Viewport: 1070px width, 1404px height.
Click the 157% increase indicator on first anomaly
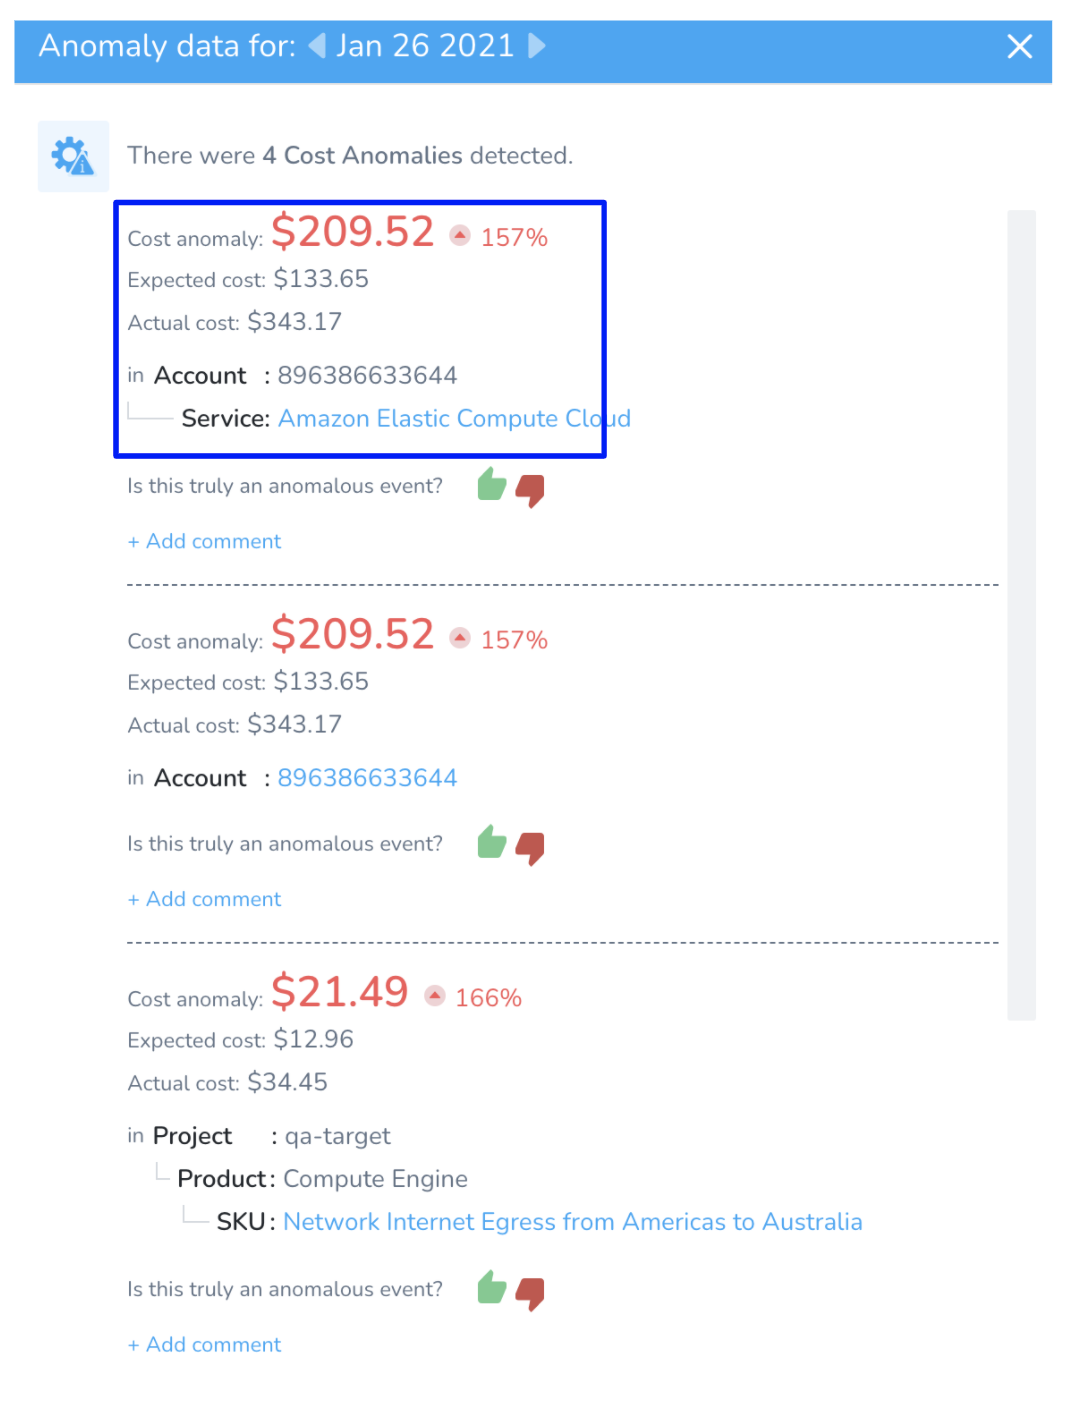click(499, 237)
